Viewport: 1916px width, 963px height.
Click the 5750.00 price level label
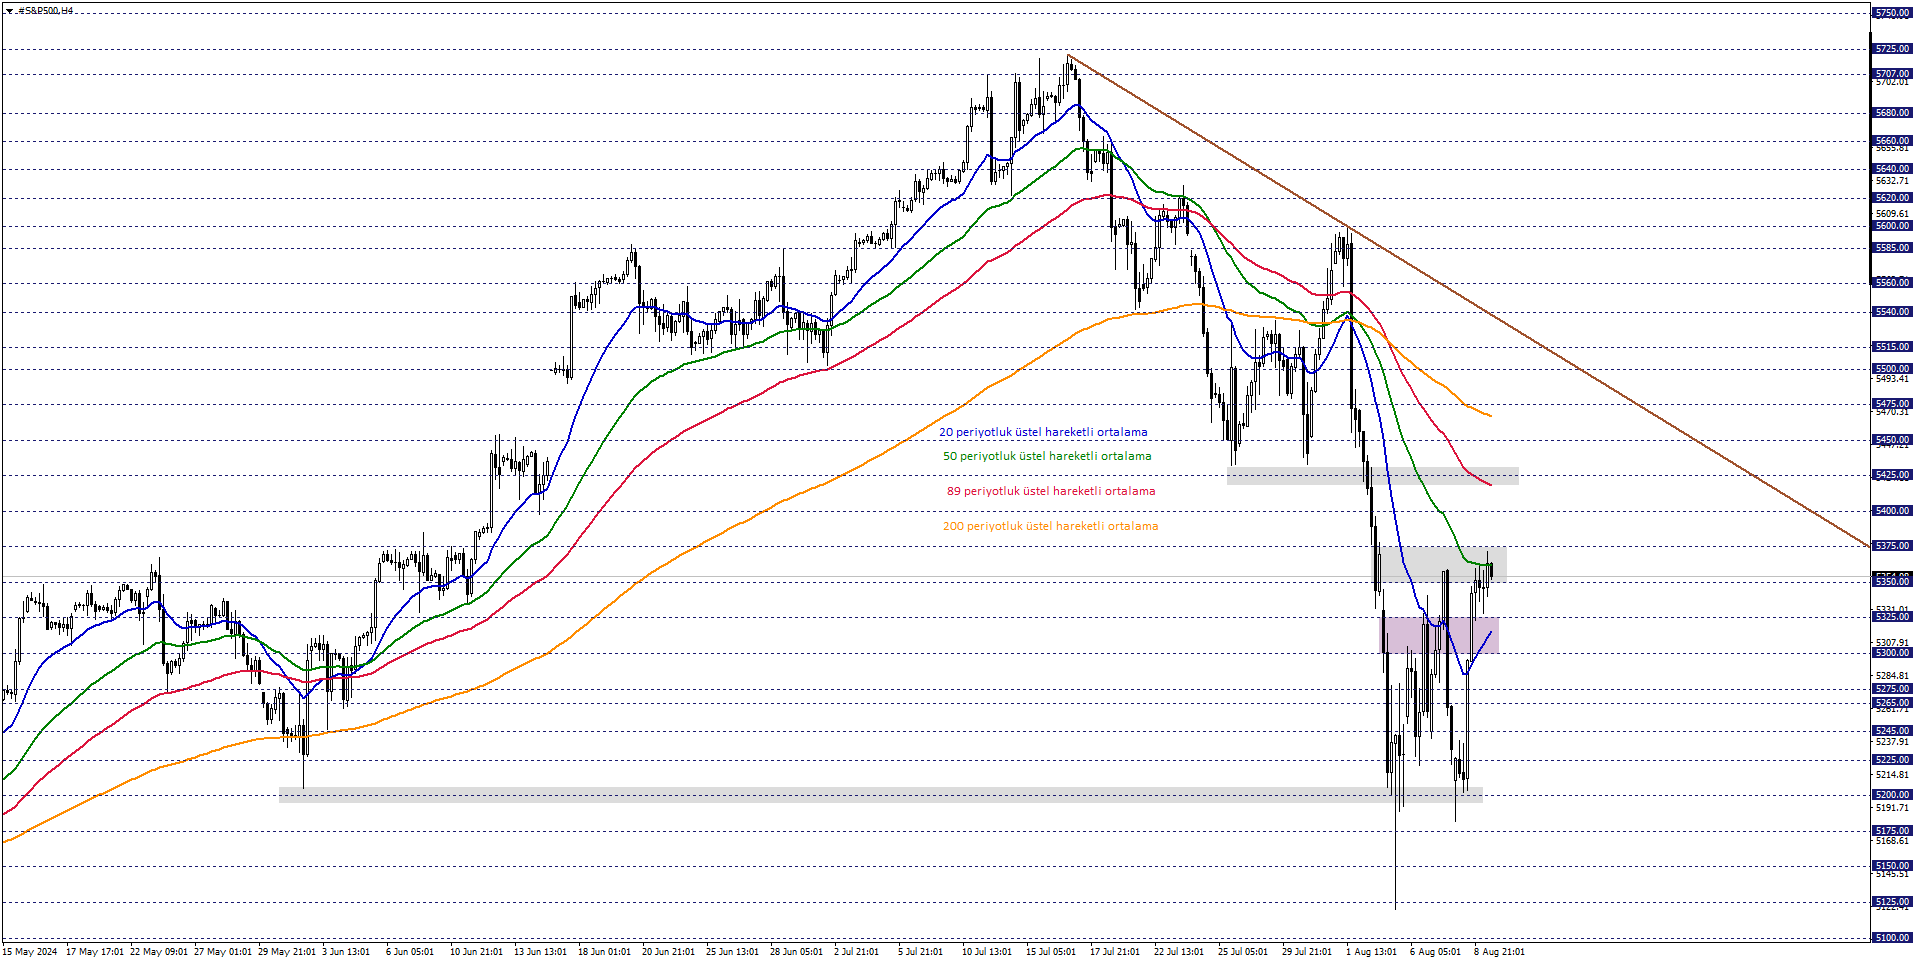click(x=1892, y=13)
